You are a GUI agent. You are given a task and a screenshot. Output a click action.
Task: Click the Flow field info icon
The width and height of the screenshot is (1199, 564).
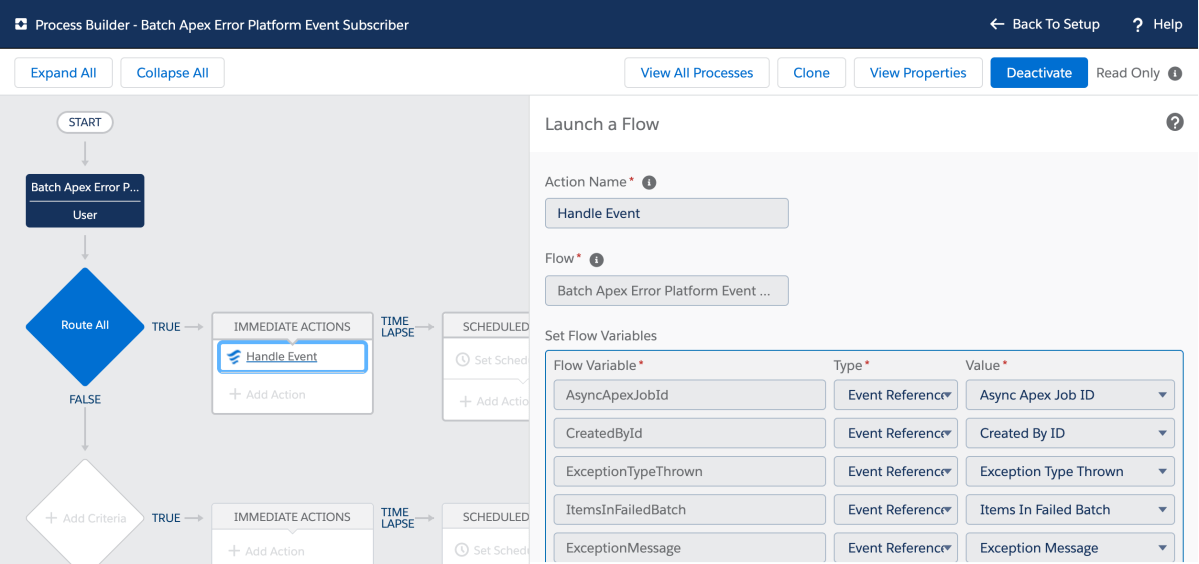[597, 259]
